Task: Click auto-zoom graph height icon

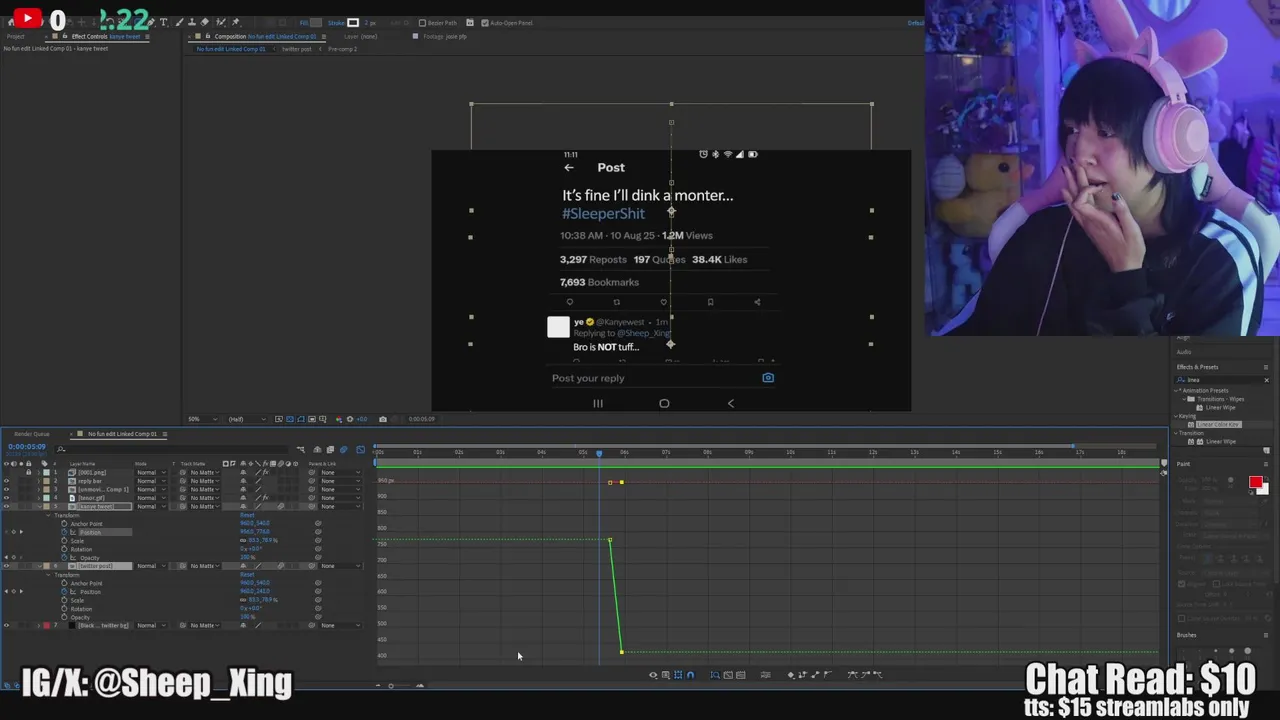Action: [x=715, y=675]
